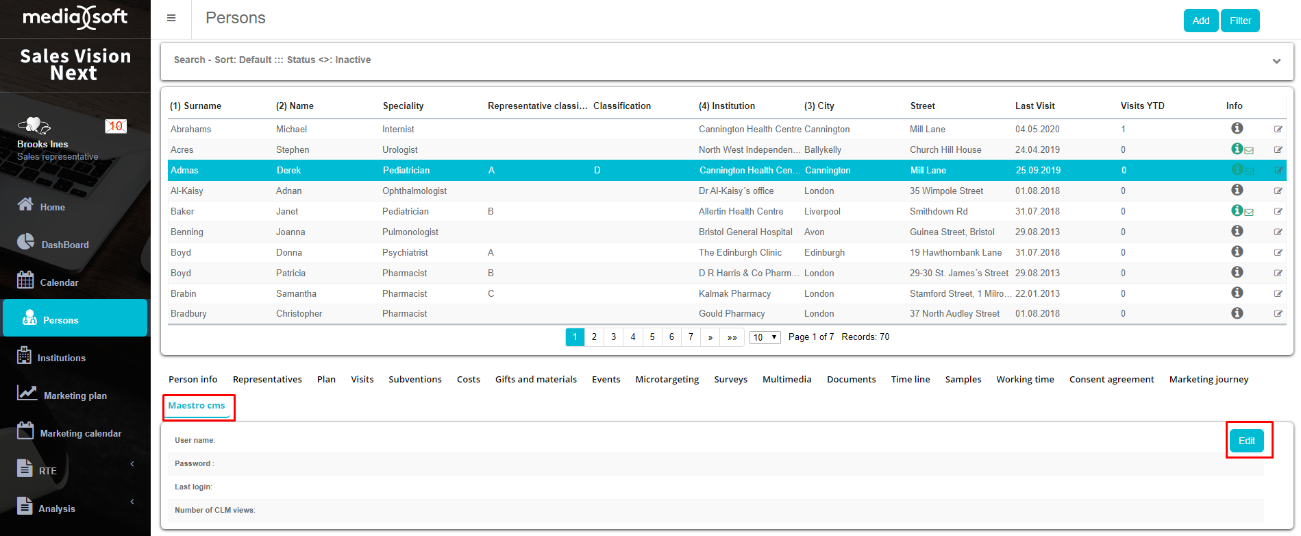Switch to the Person info tab
1301x536 pixels.
pyautogui.click(x=193, y=380)
